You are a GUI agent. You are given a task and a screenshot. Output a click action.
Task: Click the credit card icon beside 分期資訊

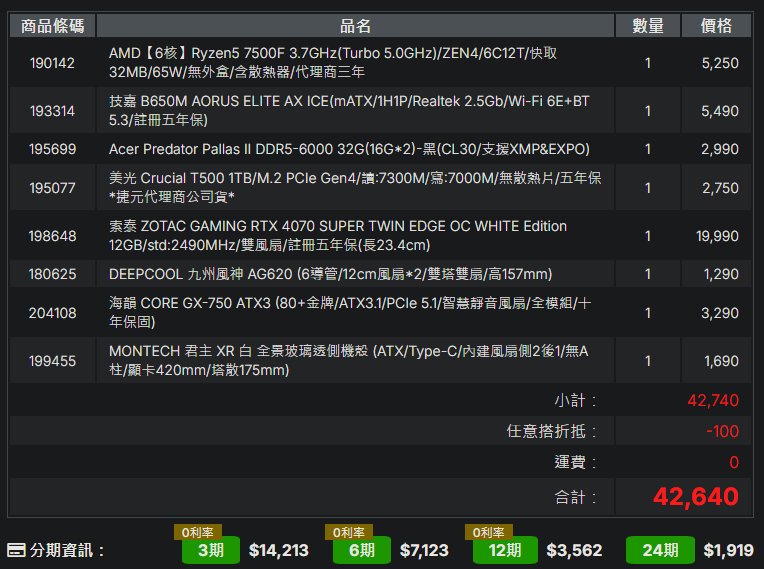[16, 550]
